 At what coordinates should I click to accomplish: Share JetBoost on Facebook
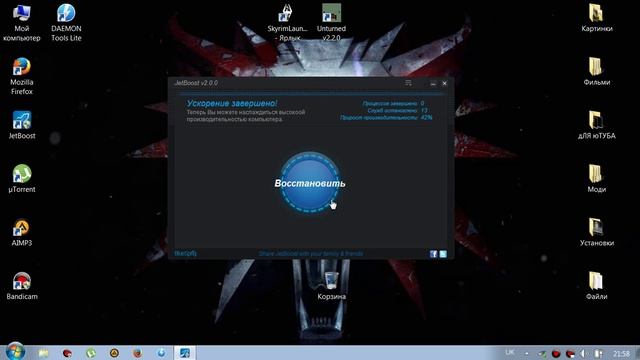pyautogui.click(x=433, y=254)
